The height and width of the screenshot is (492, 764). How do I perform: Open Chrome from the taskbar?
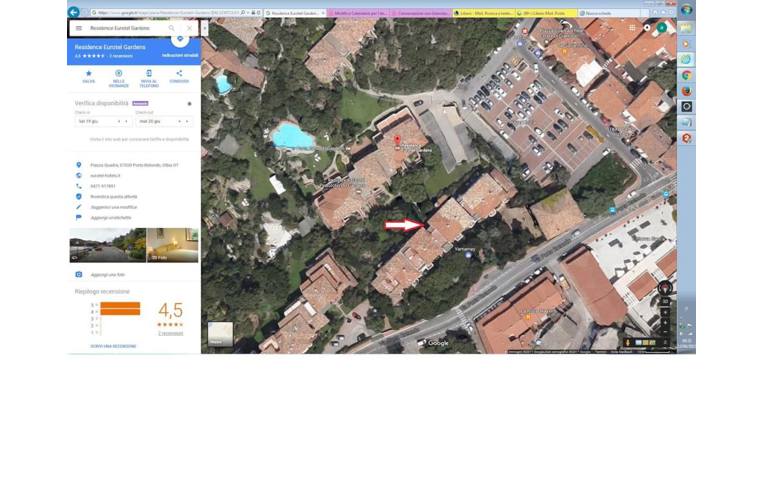pyautogui.click(x=687, y=75)
